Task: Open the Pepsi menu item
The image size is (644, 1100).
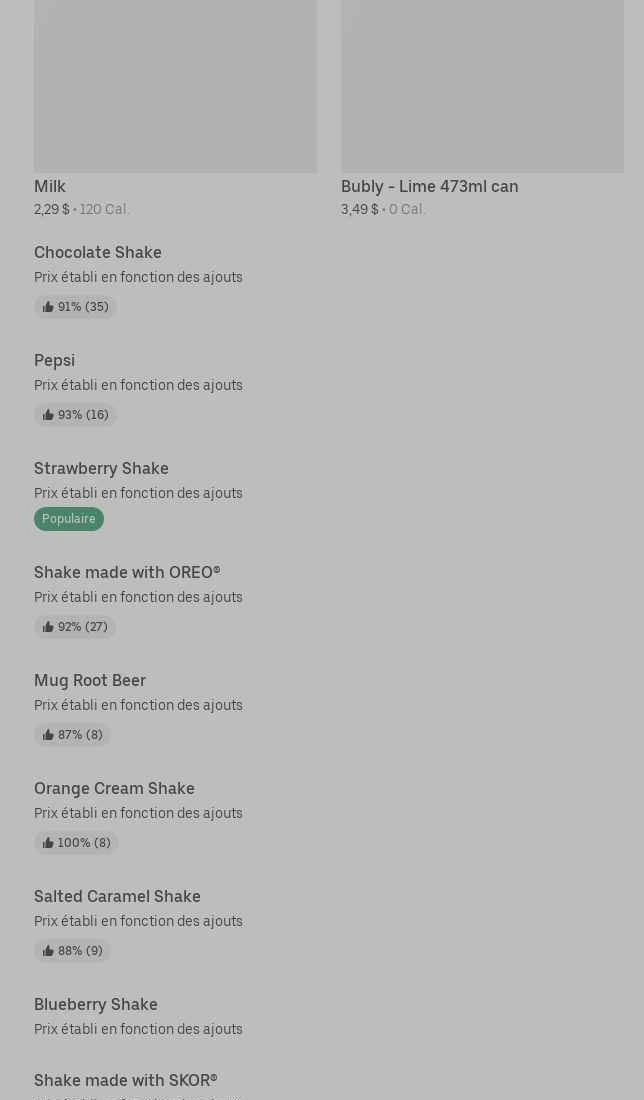Action: [x=54, y=360]
